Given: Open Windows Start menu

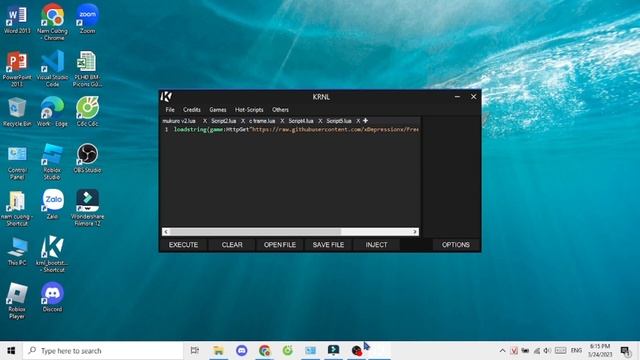Looking at the screenshot, I should (11, 351).
